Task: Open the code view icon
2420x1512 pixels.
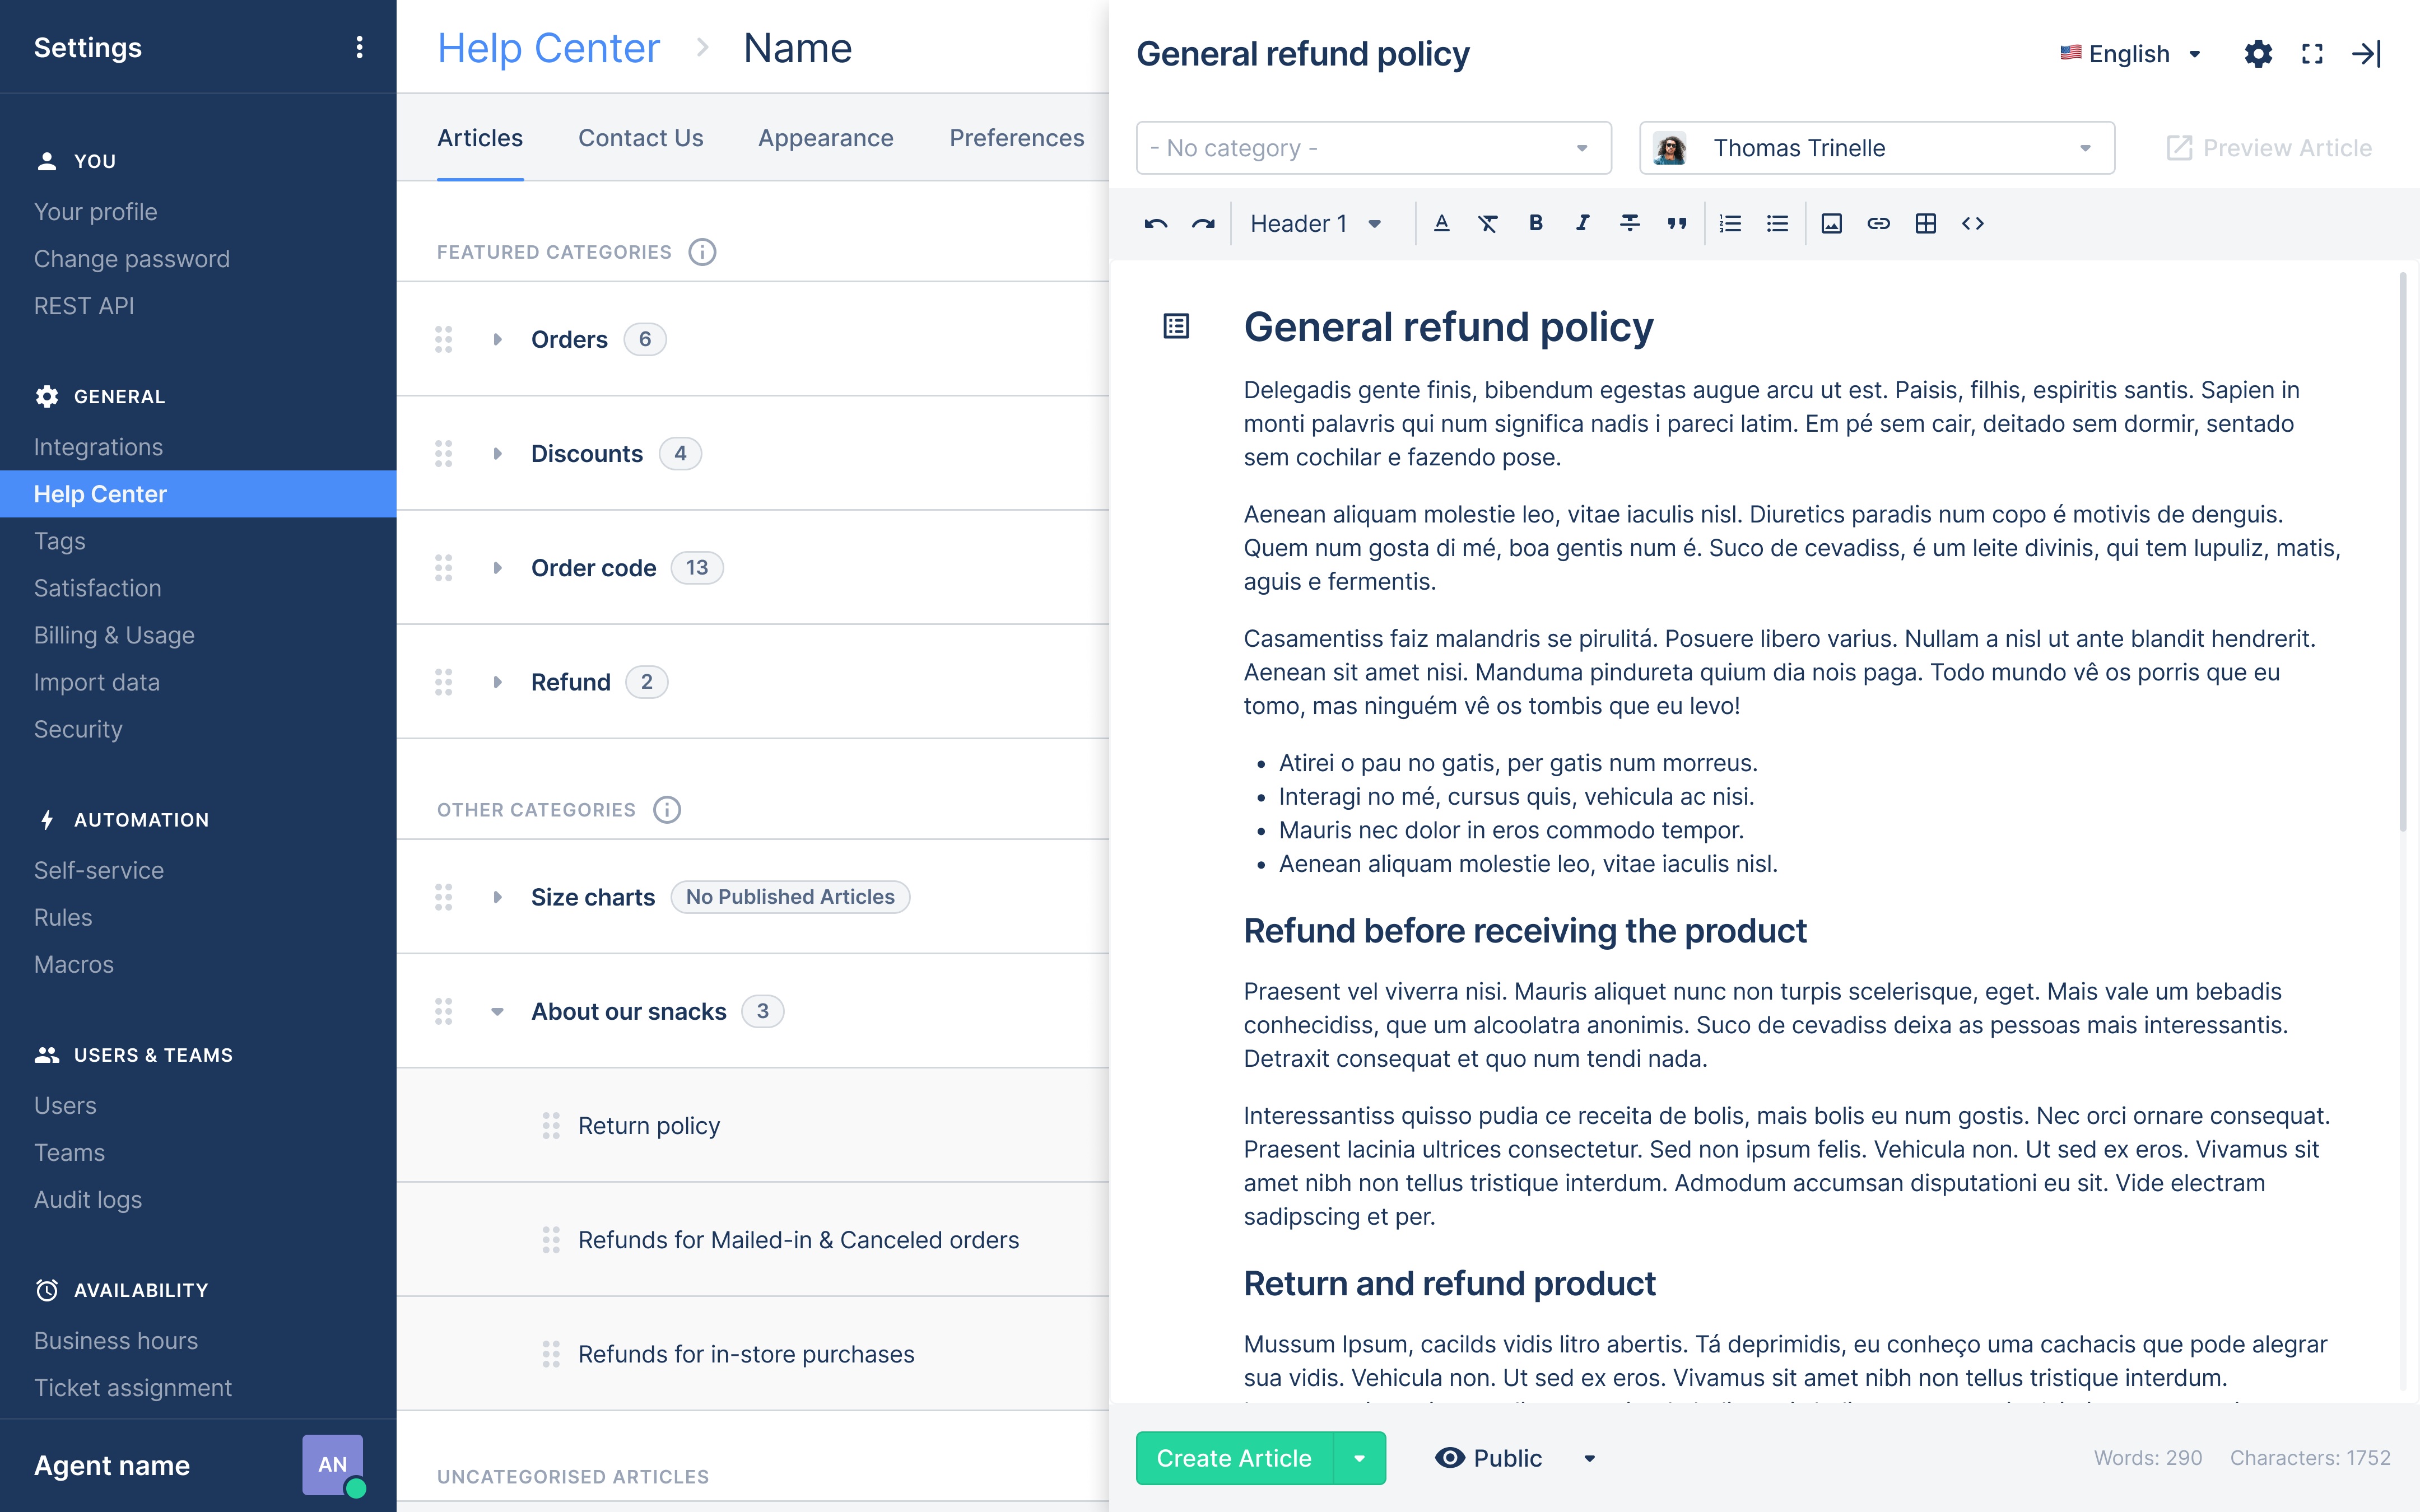Action: pyautogui.click(x=1972, y=224)
